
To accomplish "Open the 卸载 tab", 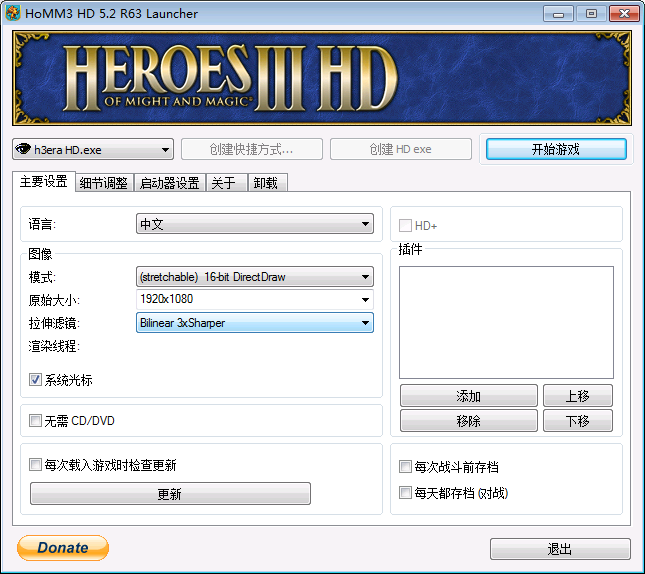I will [x=267, y=183].
